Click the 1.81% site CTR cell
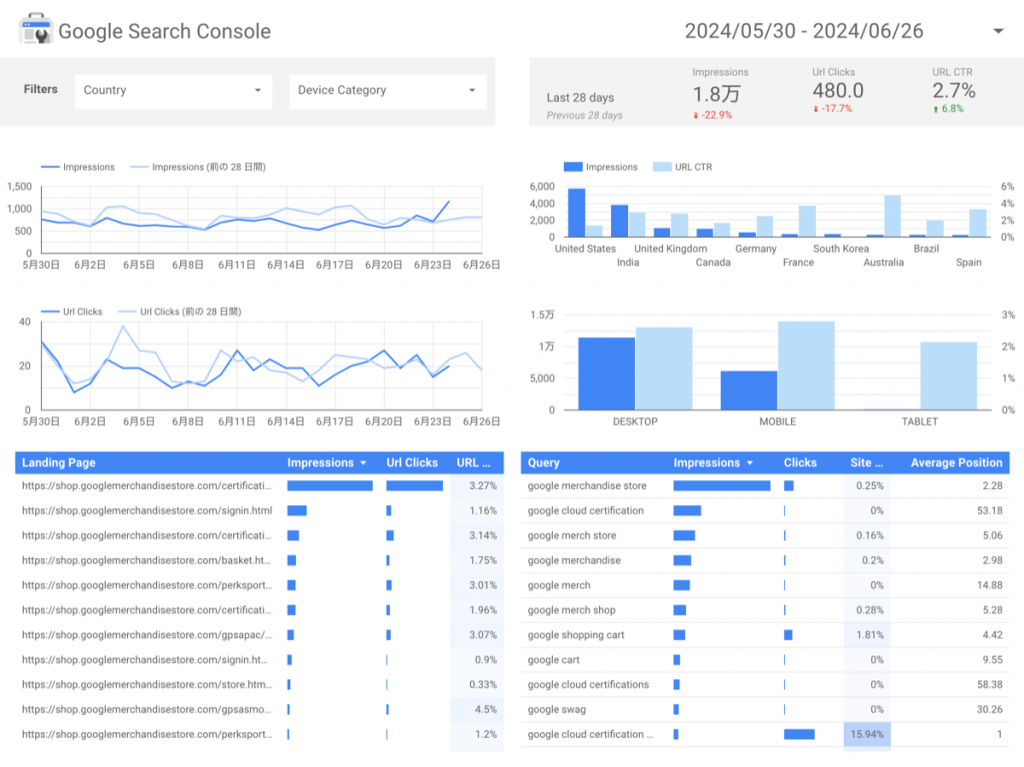Image resolution: width=1024 pixels, height=767 pixels. click(x=869, y=634)
